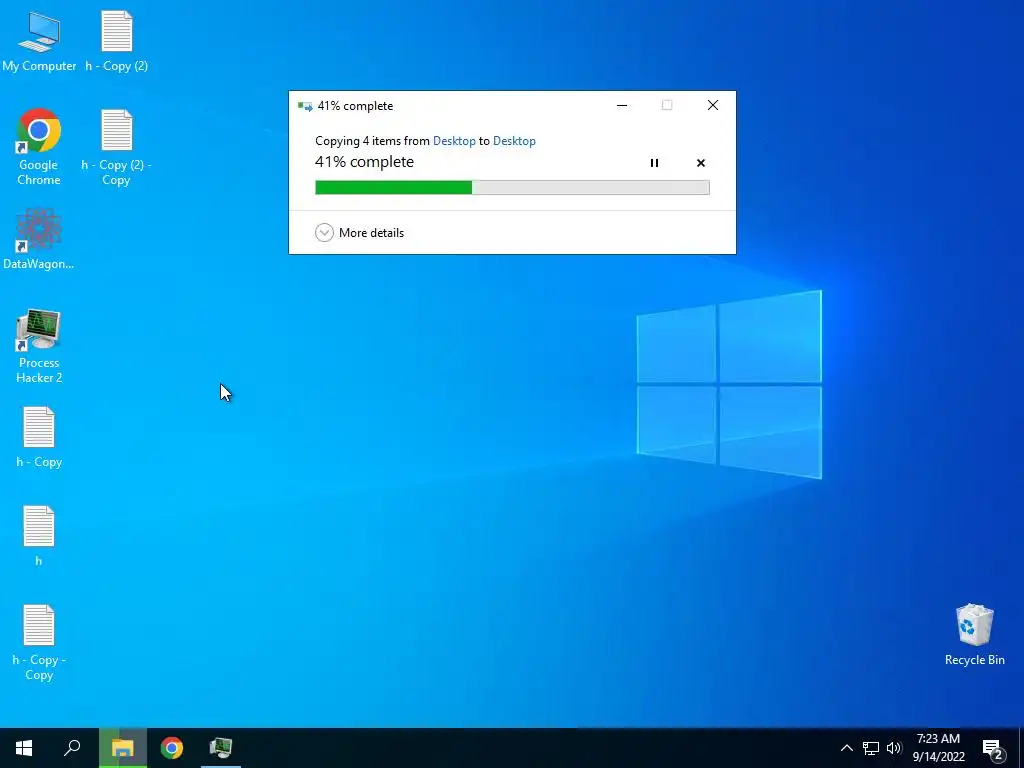
Task: Select the 'h - Copy (2)' file icon
Action: [x=116, y=41]
